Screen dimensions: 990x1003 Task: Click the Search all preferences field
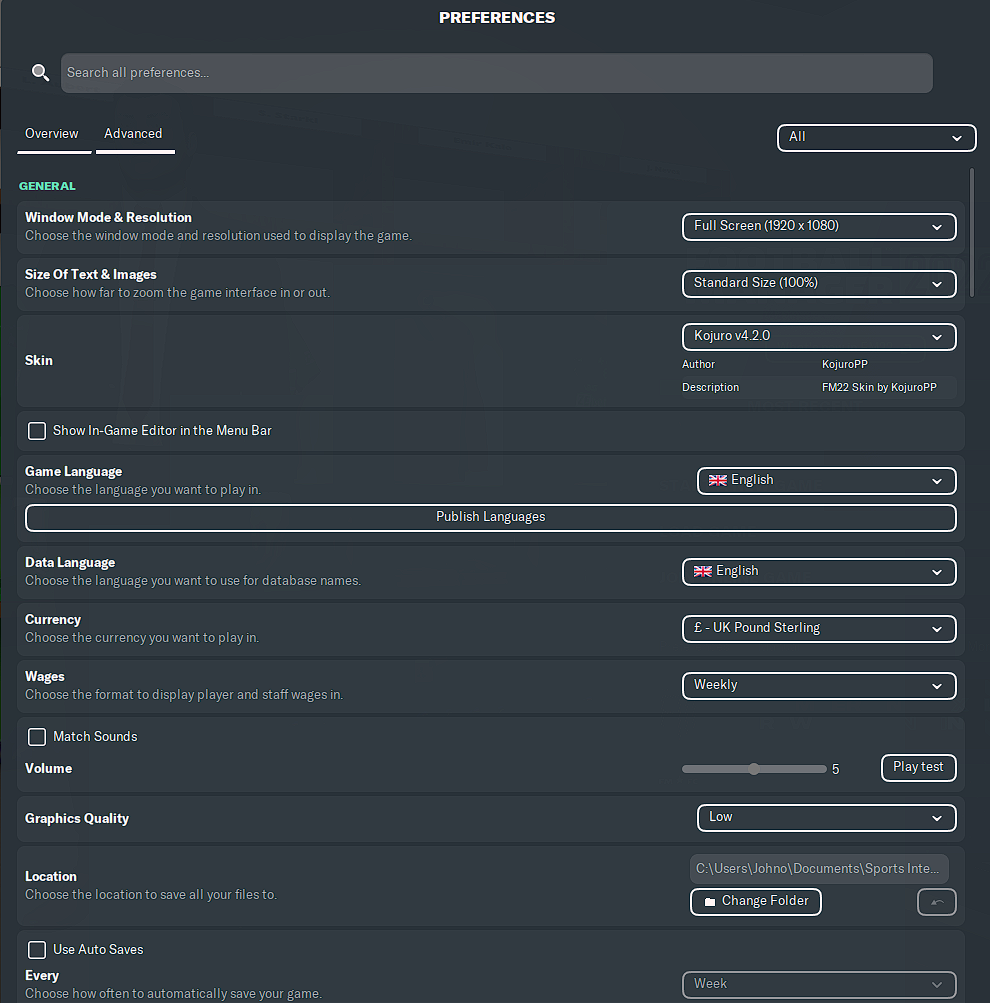(x=496, y=73)
